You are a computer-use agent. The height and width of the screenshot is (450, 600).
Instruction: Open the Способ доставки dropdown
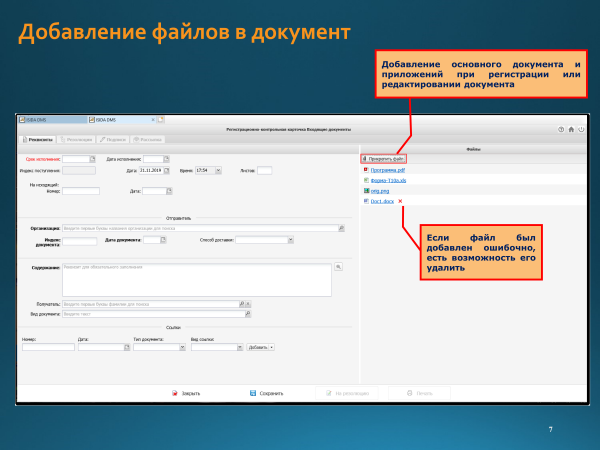tap(291, 241)
